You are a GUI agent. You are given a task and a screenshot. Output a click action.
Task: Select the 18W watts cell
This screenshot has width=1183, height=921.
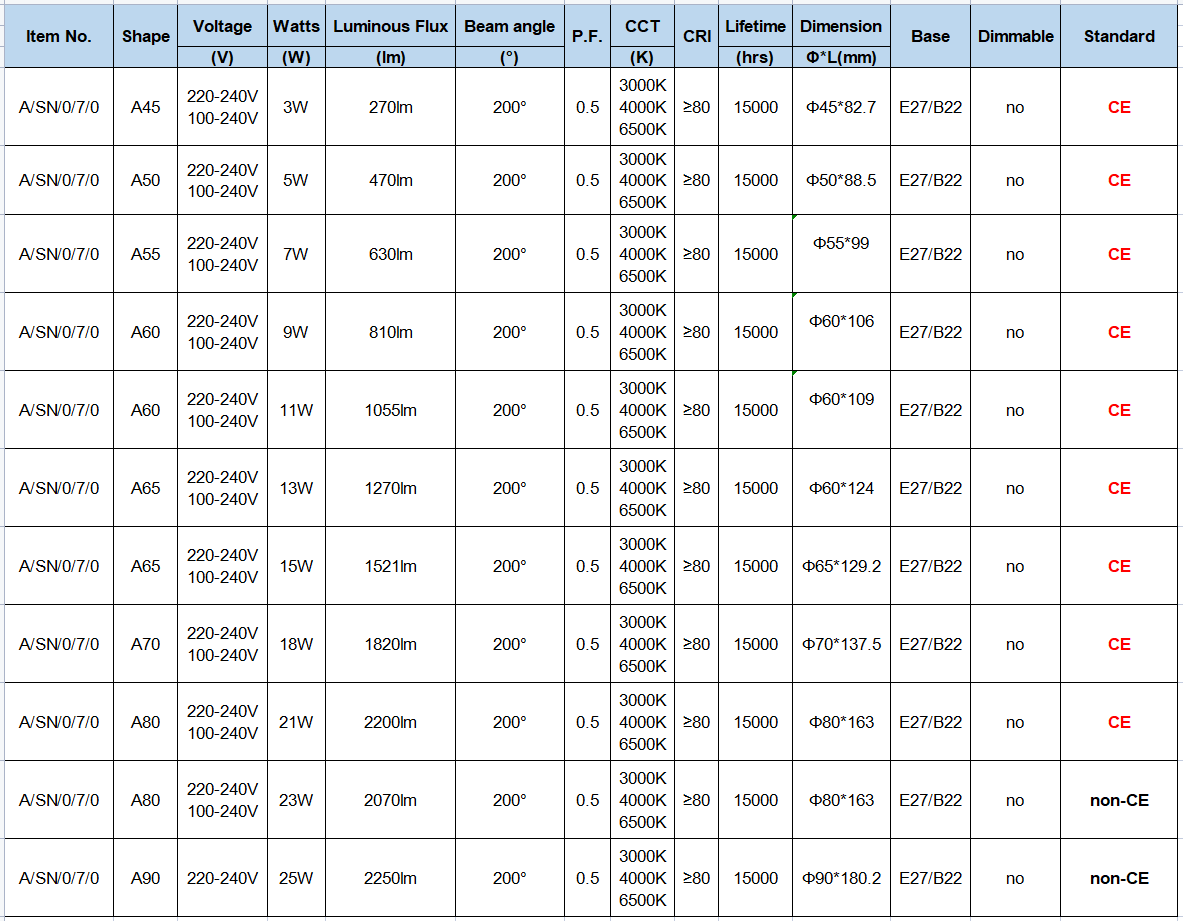297,644
